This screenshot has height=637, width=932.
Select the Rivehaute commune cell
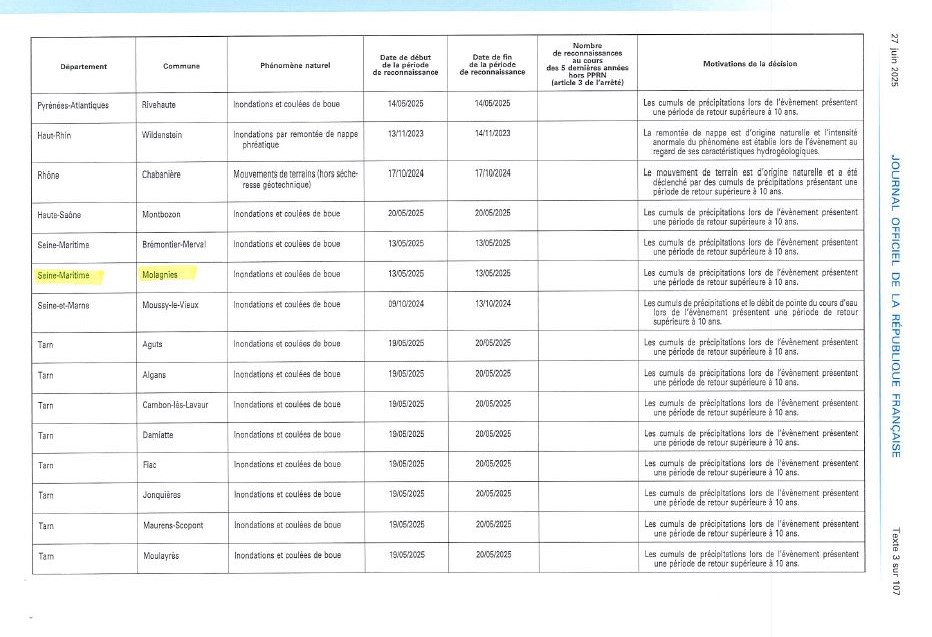(165, 104)
